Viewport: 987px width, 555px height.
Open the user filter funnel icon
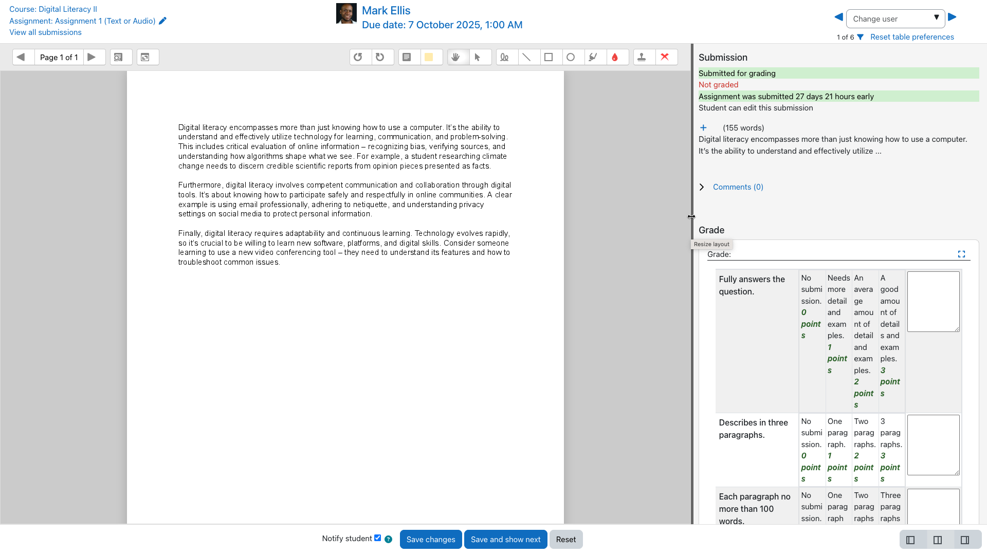(x=860, y=37)
